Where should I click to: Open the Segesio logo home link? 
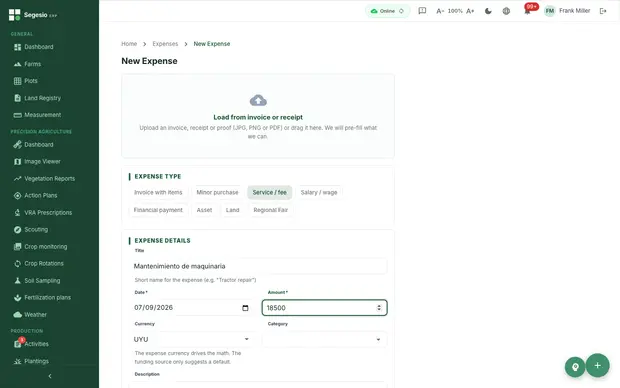33,15
